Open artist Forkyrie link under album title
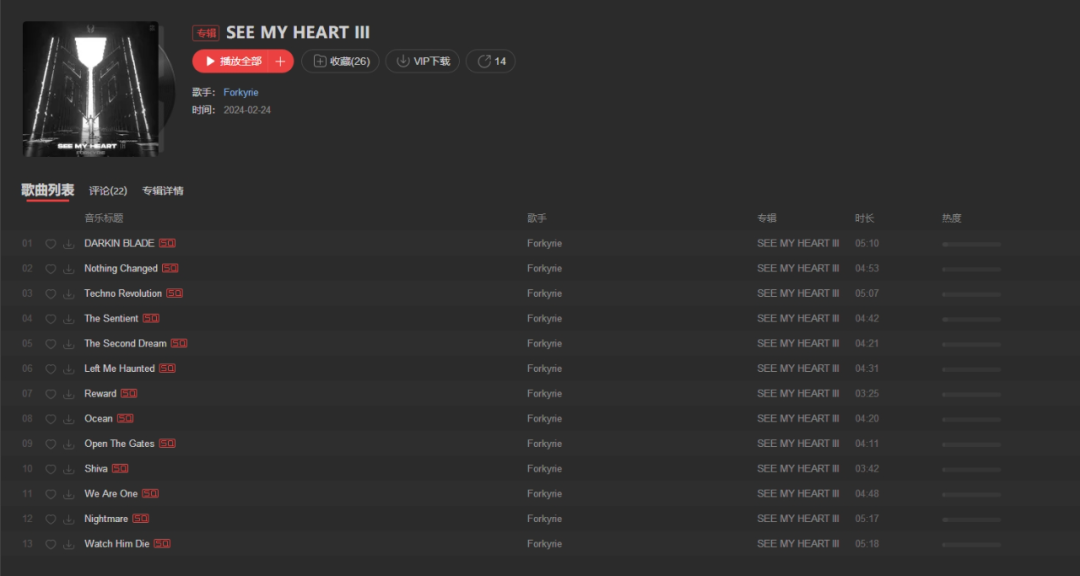Viewport: 1080px width, 576px height. click(241, 92)
